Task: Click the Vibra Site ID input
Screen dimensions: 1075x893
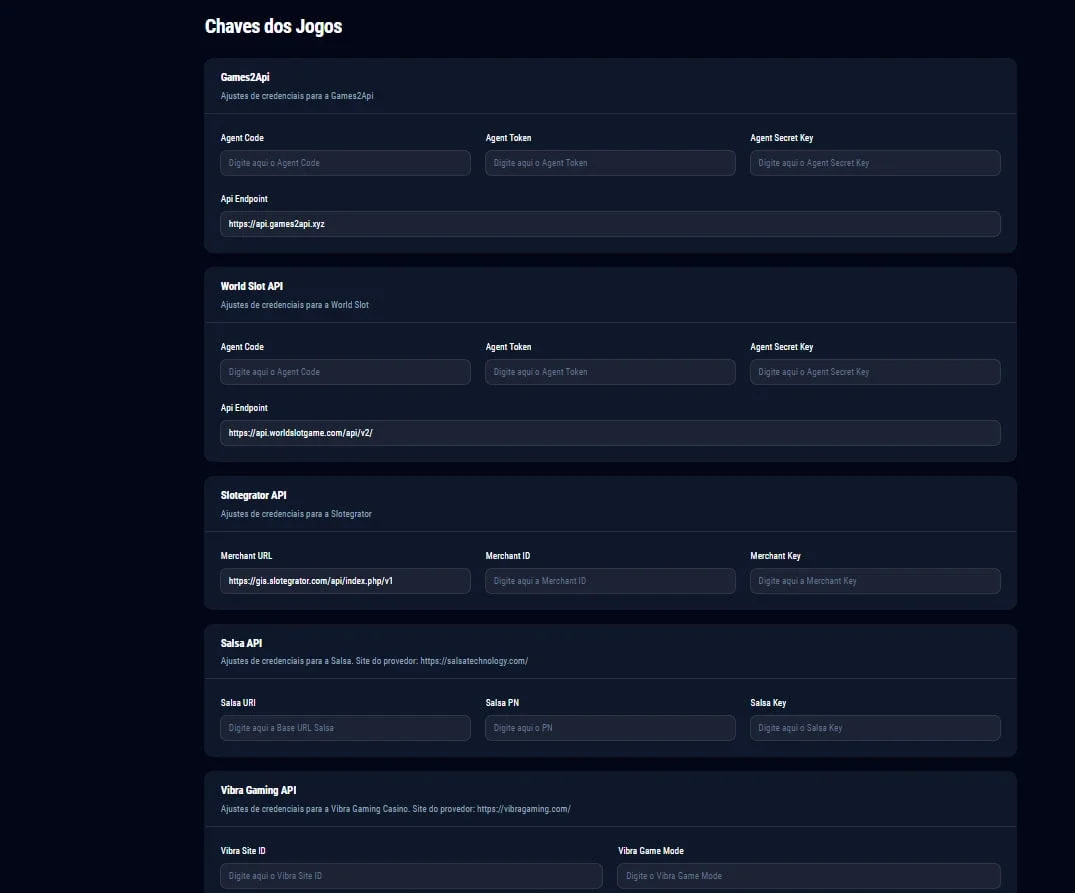Action: click(411, 876)
